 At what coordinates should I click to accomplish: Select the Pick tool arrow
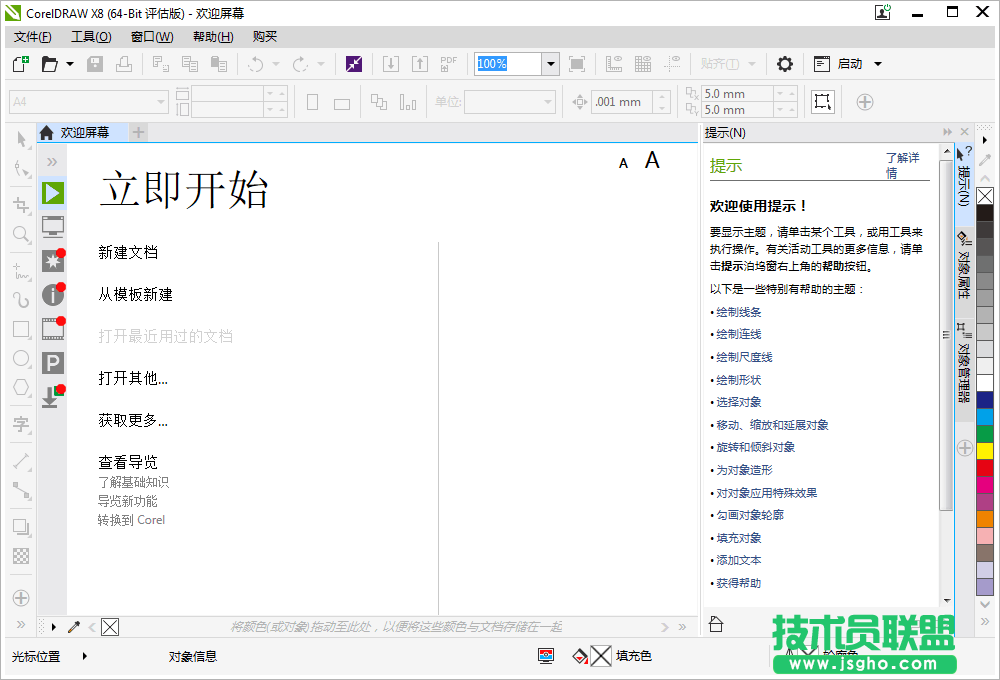pos(22,139)
